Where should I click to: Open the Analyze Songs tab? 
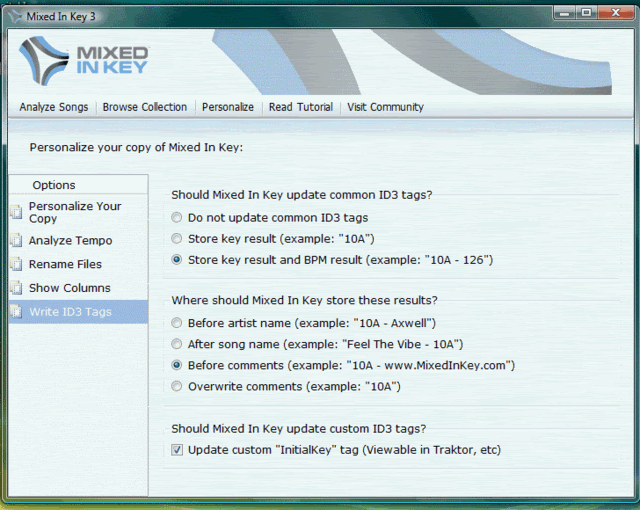pos(53,107)
